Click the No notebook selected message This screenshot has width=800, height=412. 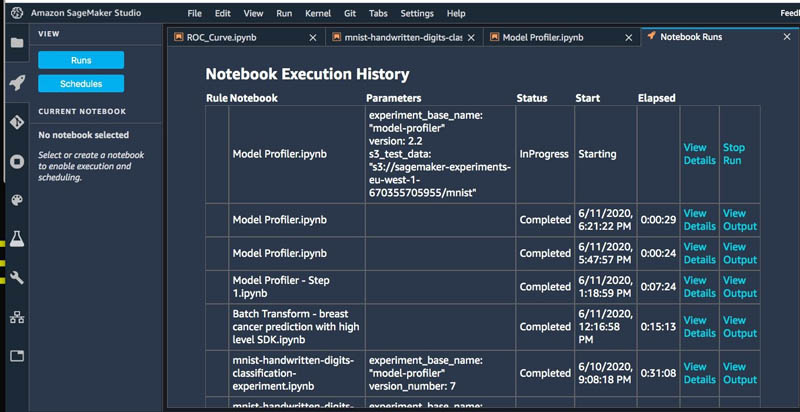coord(84,135)
